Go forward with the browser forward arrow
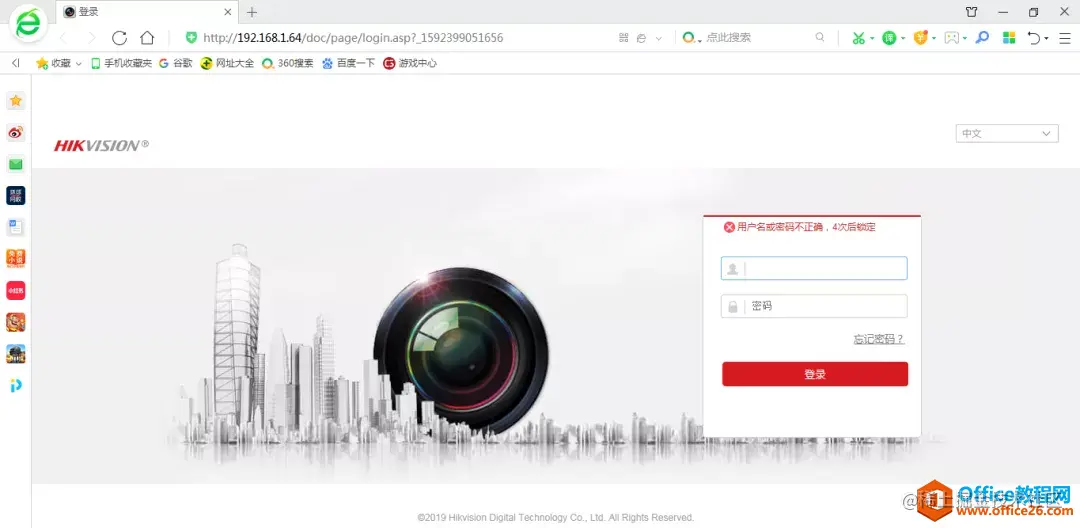The image size is (1080, 528). [x=92, y=38]
